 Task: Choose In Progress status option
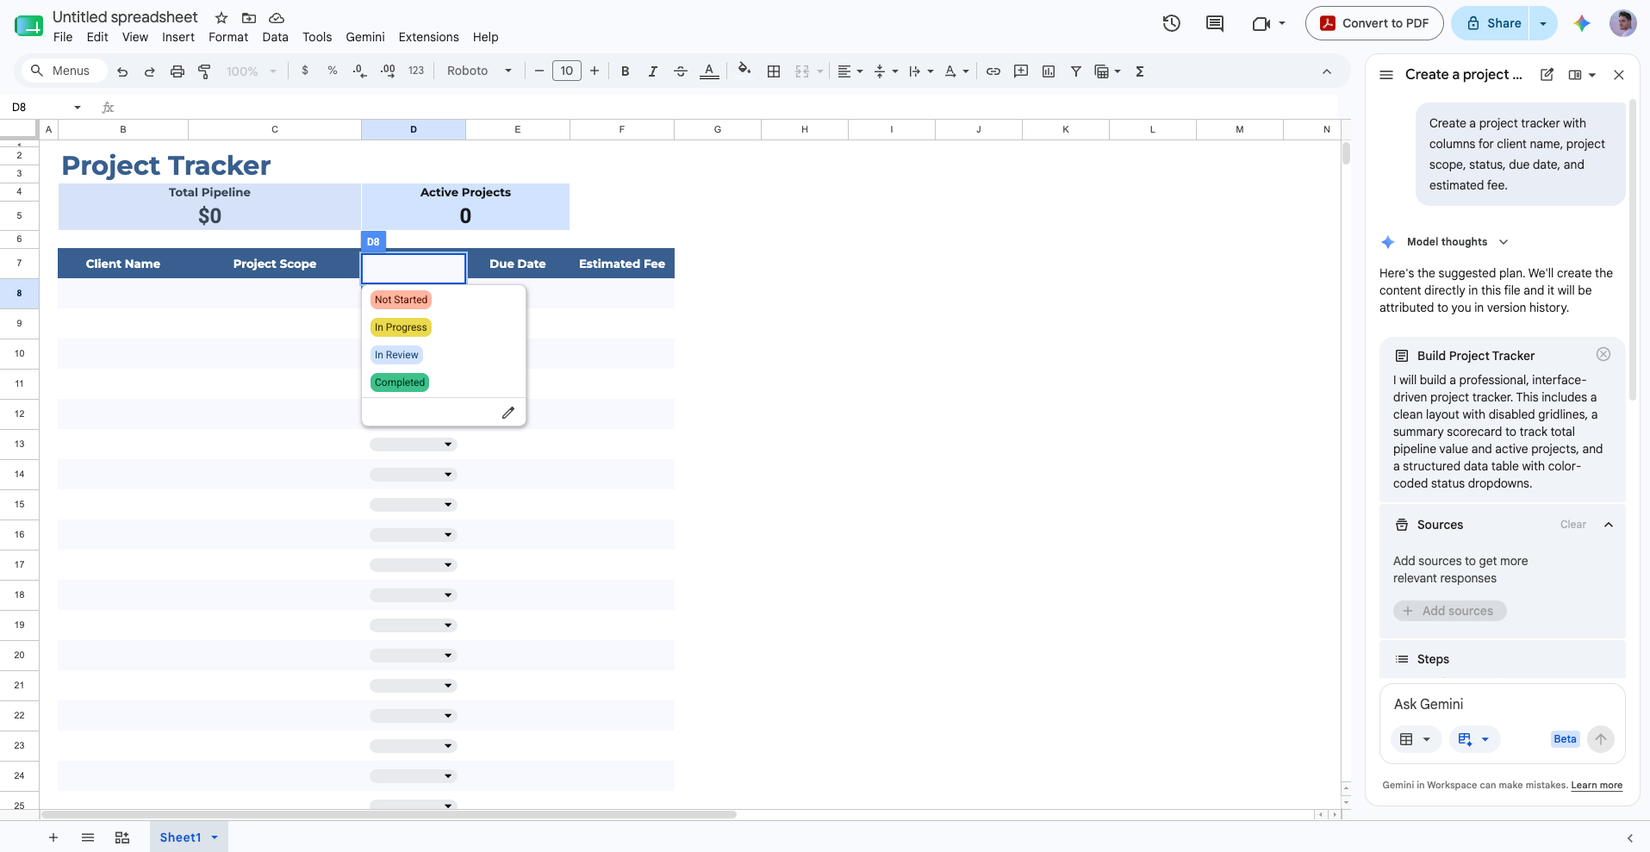pos(401,327)
